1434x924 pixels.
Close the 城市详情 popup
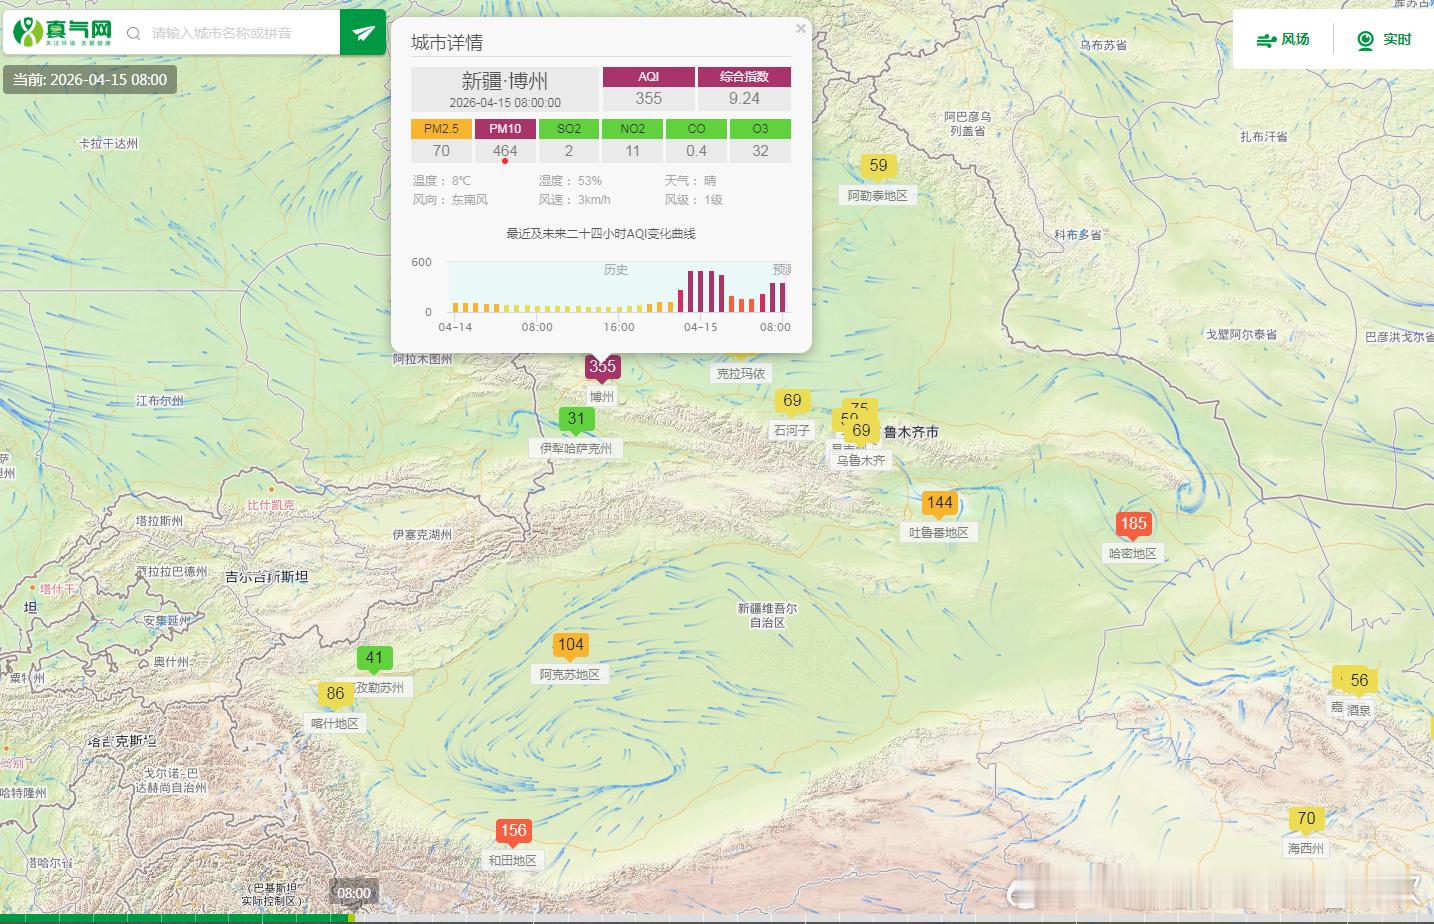point(800,29)
